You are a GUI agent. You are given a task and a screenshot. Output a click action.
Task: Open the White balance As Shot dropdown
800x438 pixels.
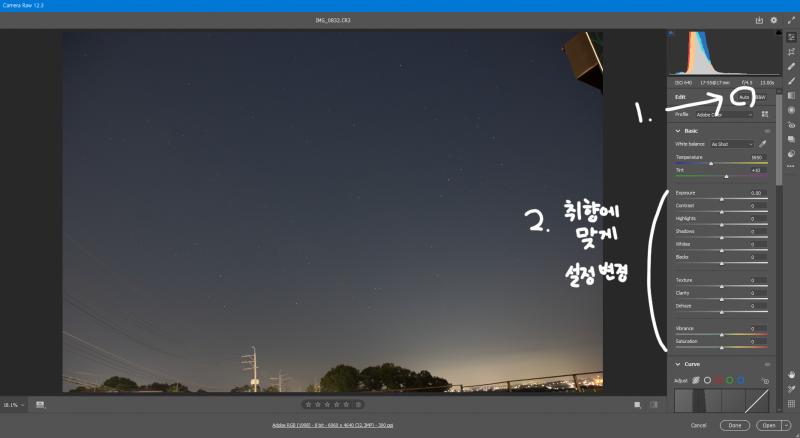tap(732, 144)
